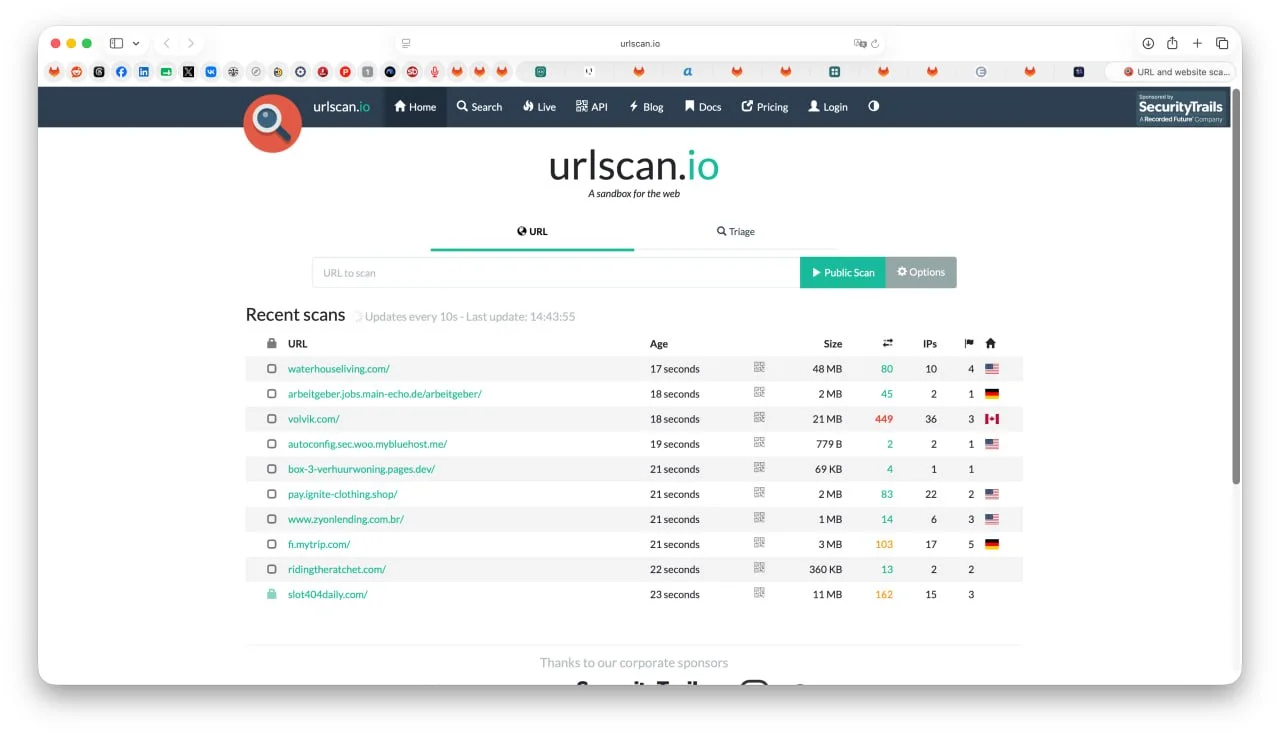Open Search in the navigation bar
Screen dimensions: 1280x735
click(x=479, y=106)
